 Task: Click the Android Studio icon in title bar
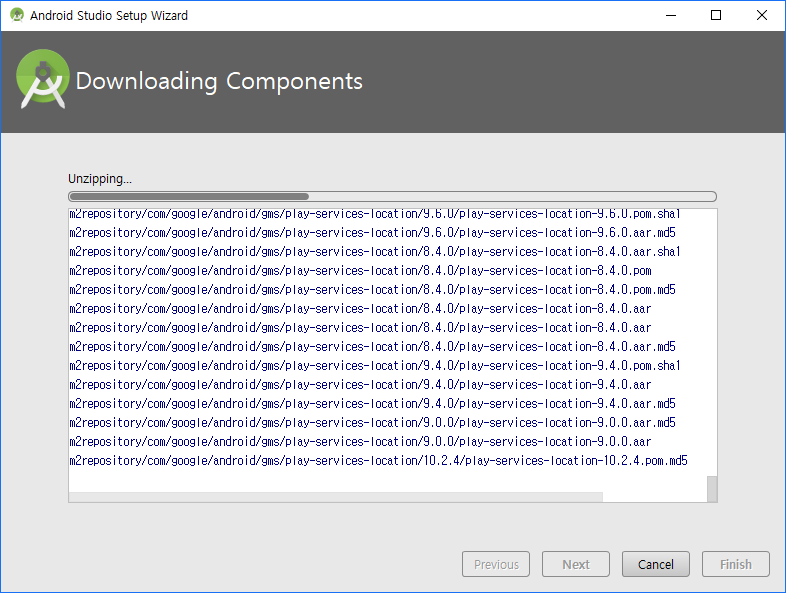coord(17,15)
